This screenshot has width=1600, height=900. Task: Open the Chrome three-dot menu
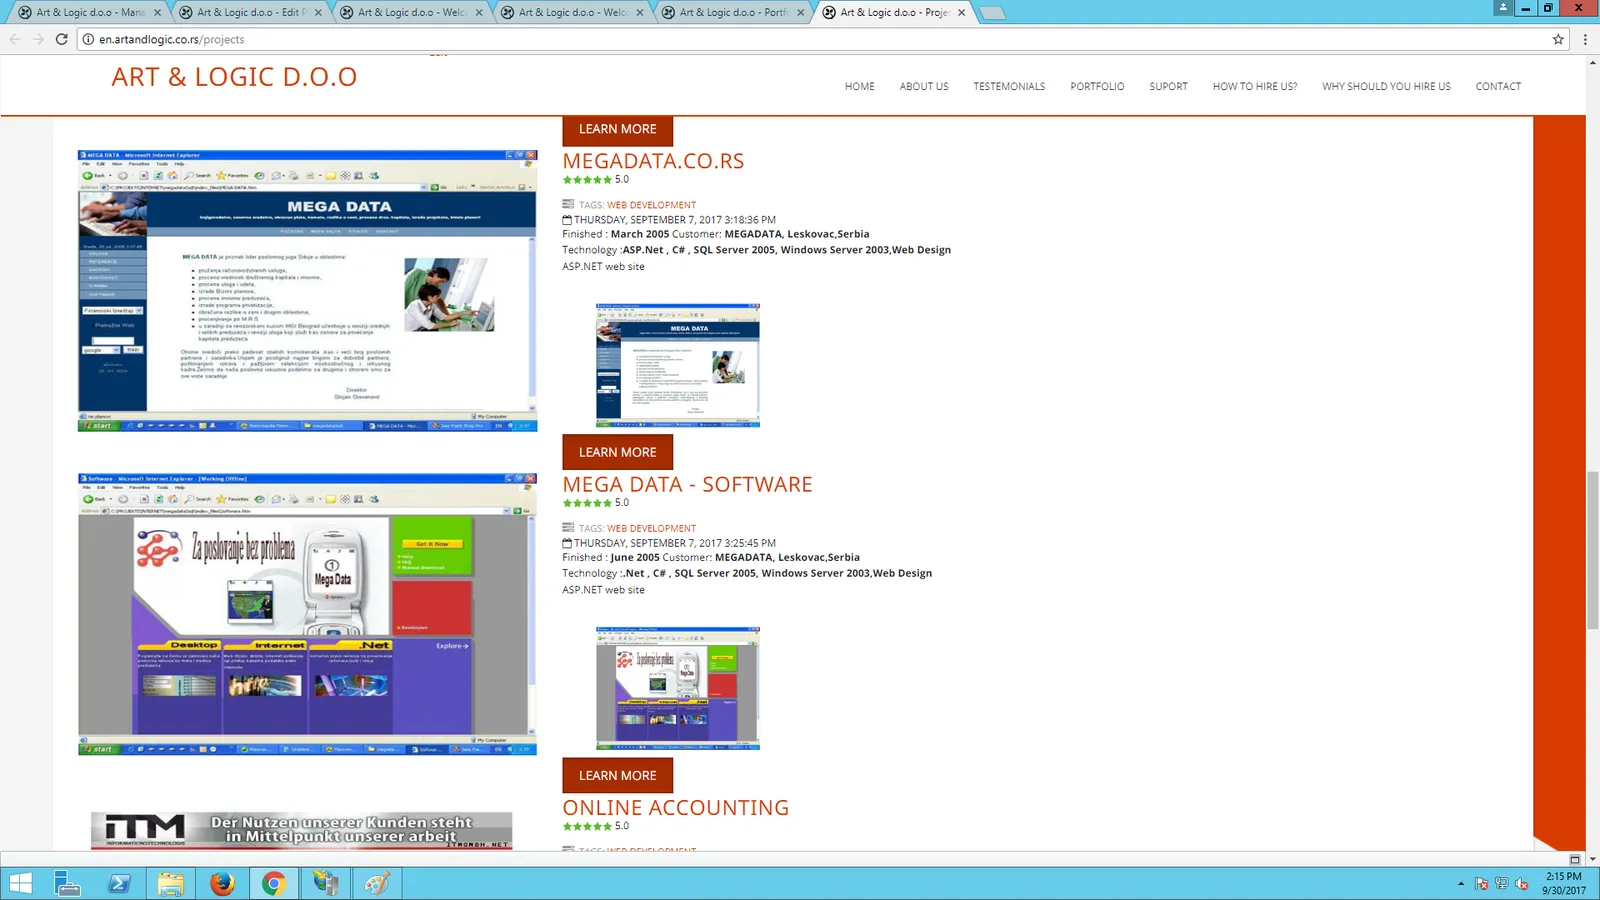tap(1585, 39)
